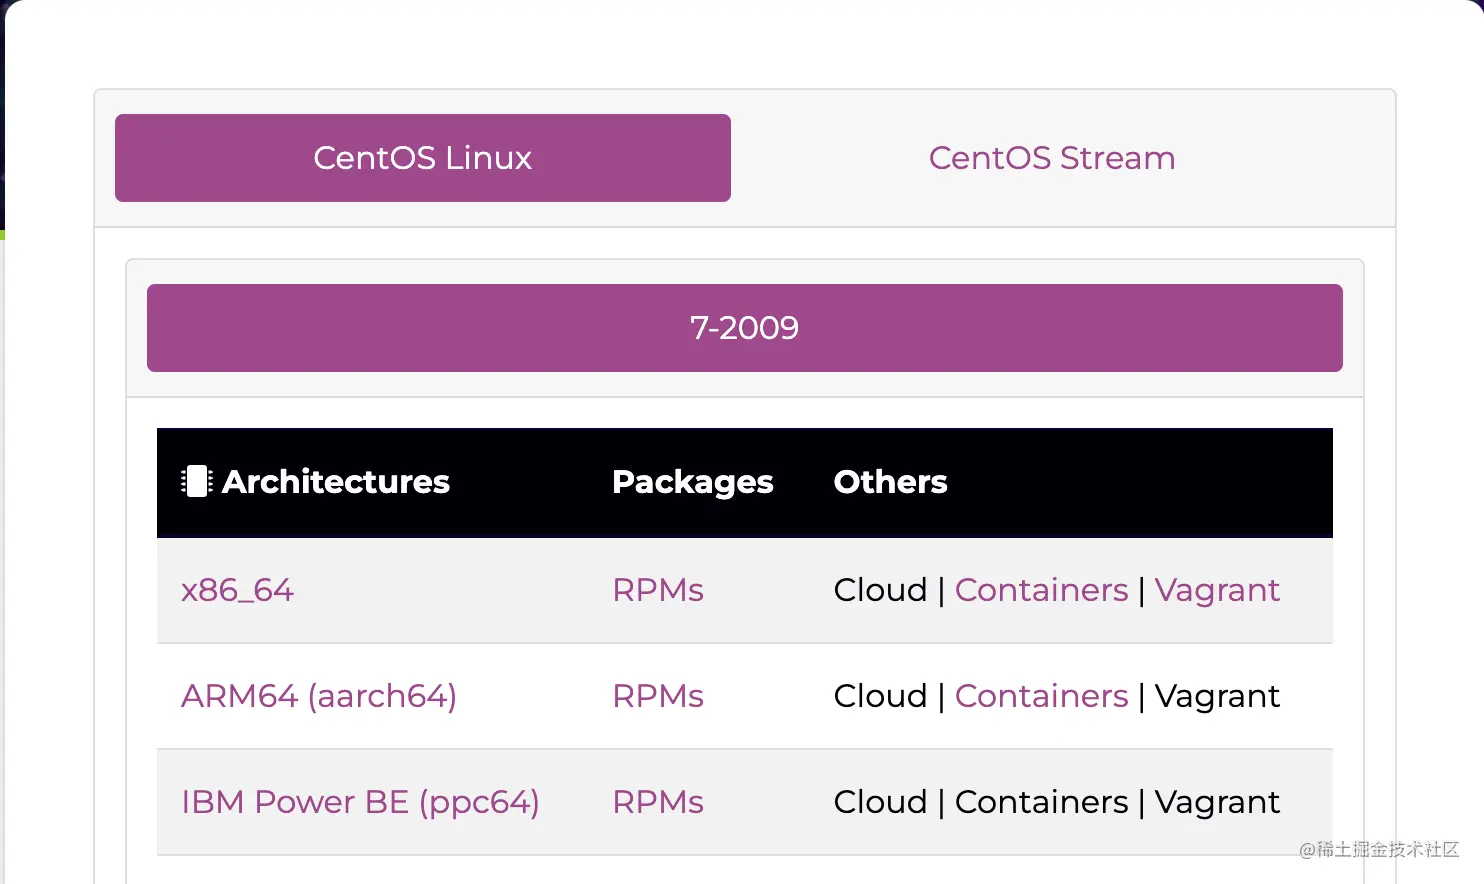
Task: Open RPMs for the ARM64 row
Action: (657, 696)
